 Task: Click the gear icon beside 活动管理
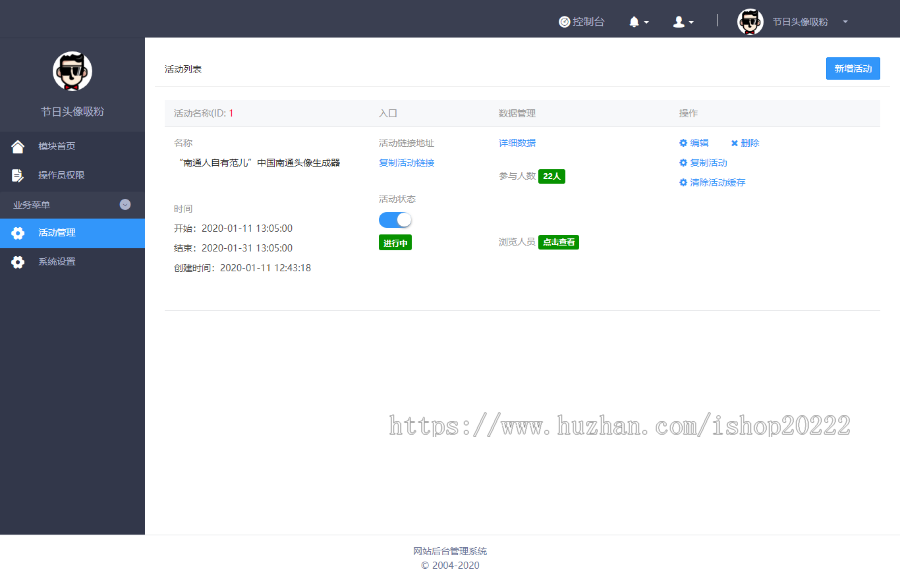(x=18, y=233)
